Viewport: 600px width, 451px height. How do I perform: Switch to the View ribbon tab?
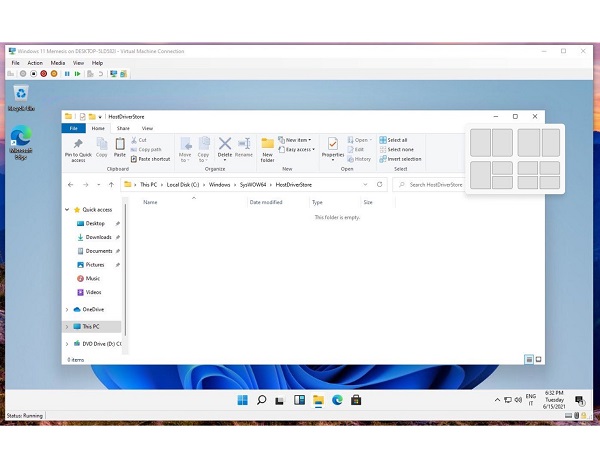[147, 128]
